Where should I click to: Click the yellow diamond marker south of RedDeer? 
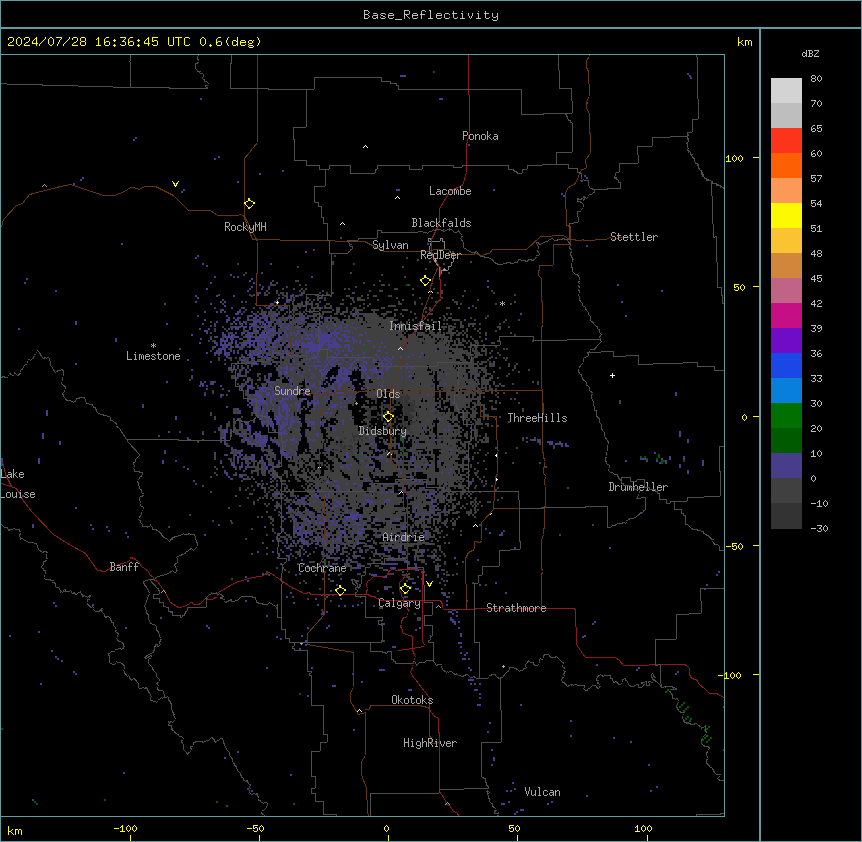tap(425, 281)
